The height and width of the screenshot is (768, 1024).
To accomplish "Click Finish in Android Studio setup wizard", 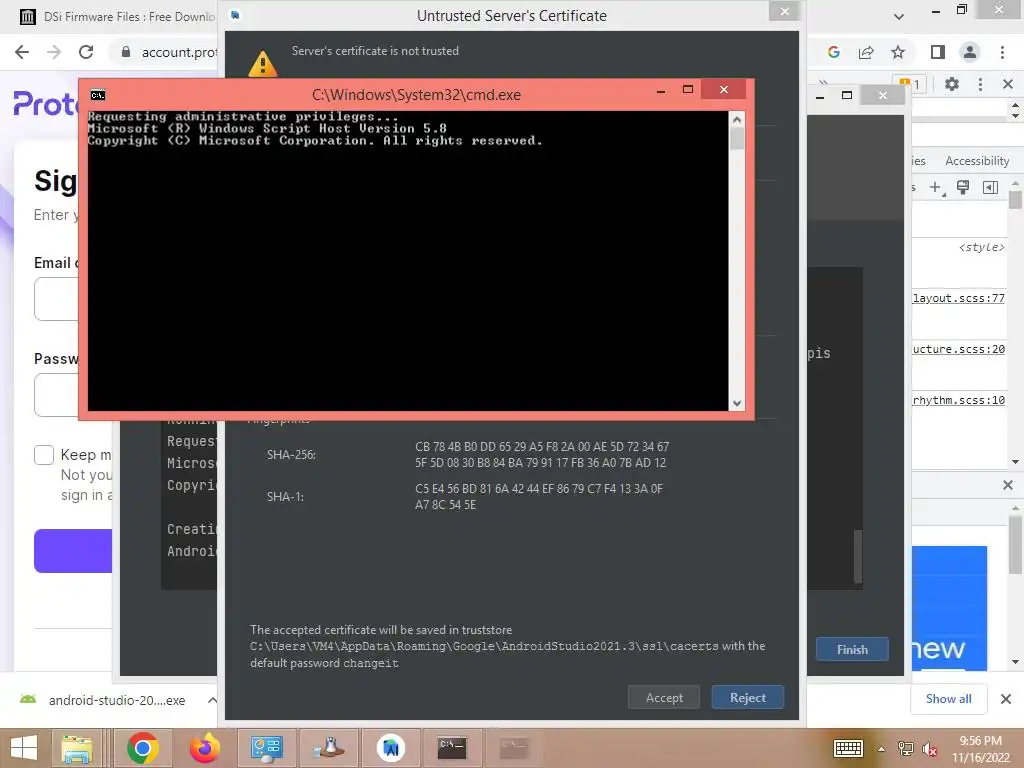I will pyautogui.click(x=852, y=650).
